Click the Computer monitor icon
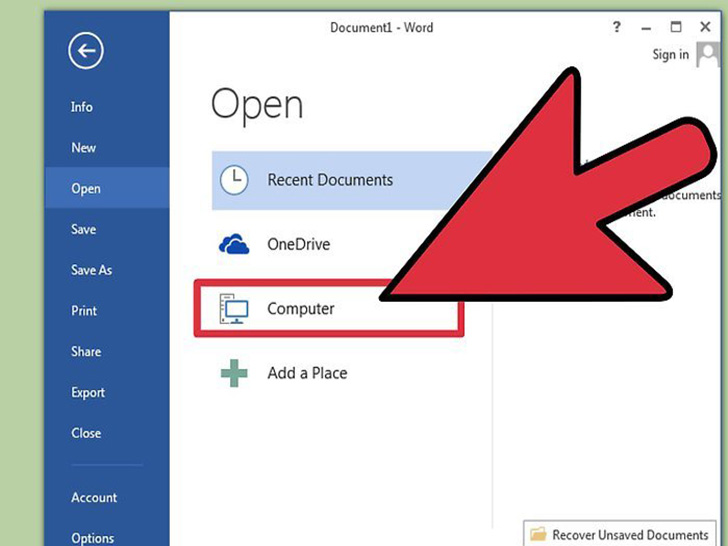Viewport: 728px width, 546px height. click(x=234, y=309)
